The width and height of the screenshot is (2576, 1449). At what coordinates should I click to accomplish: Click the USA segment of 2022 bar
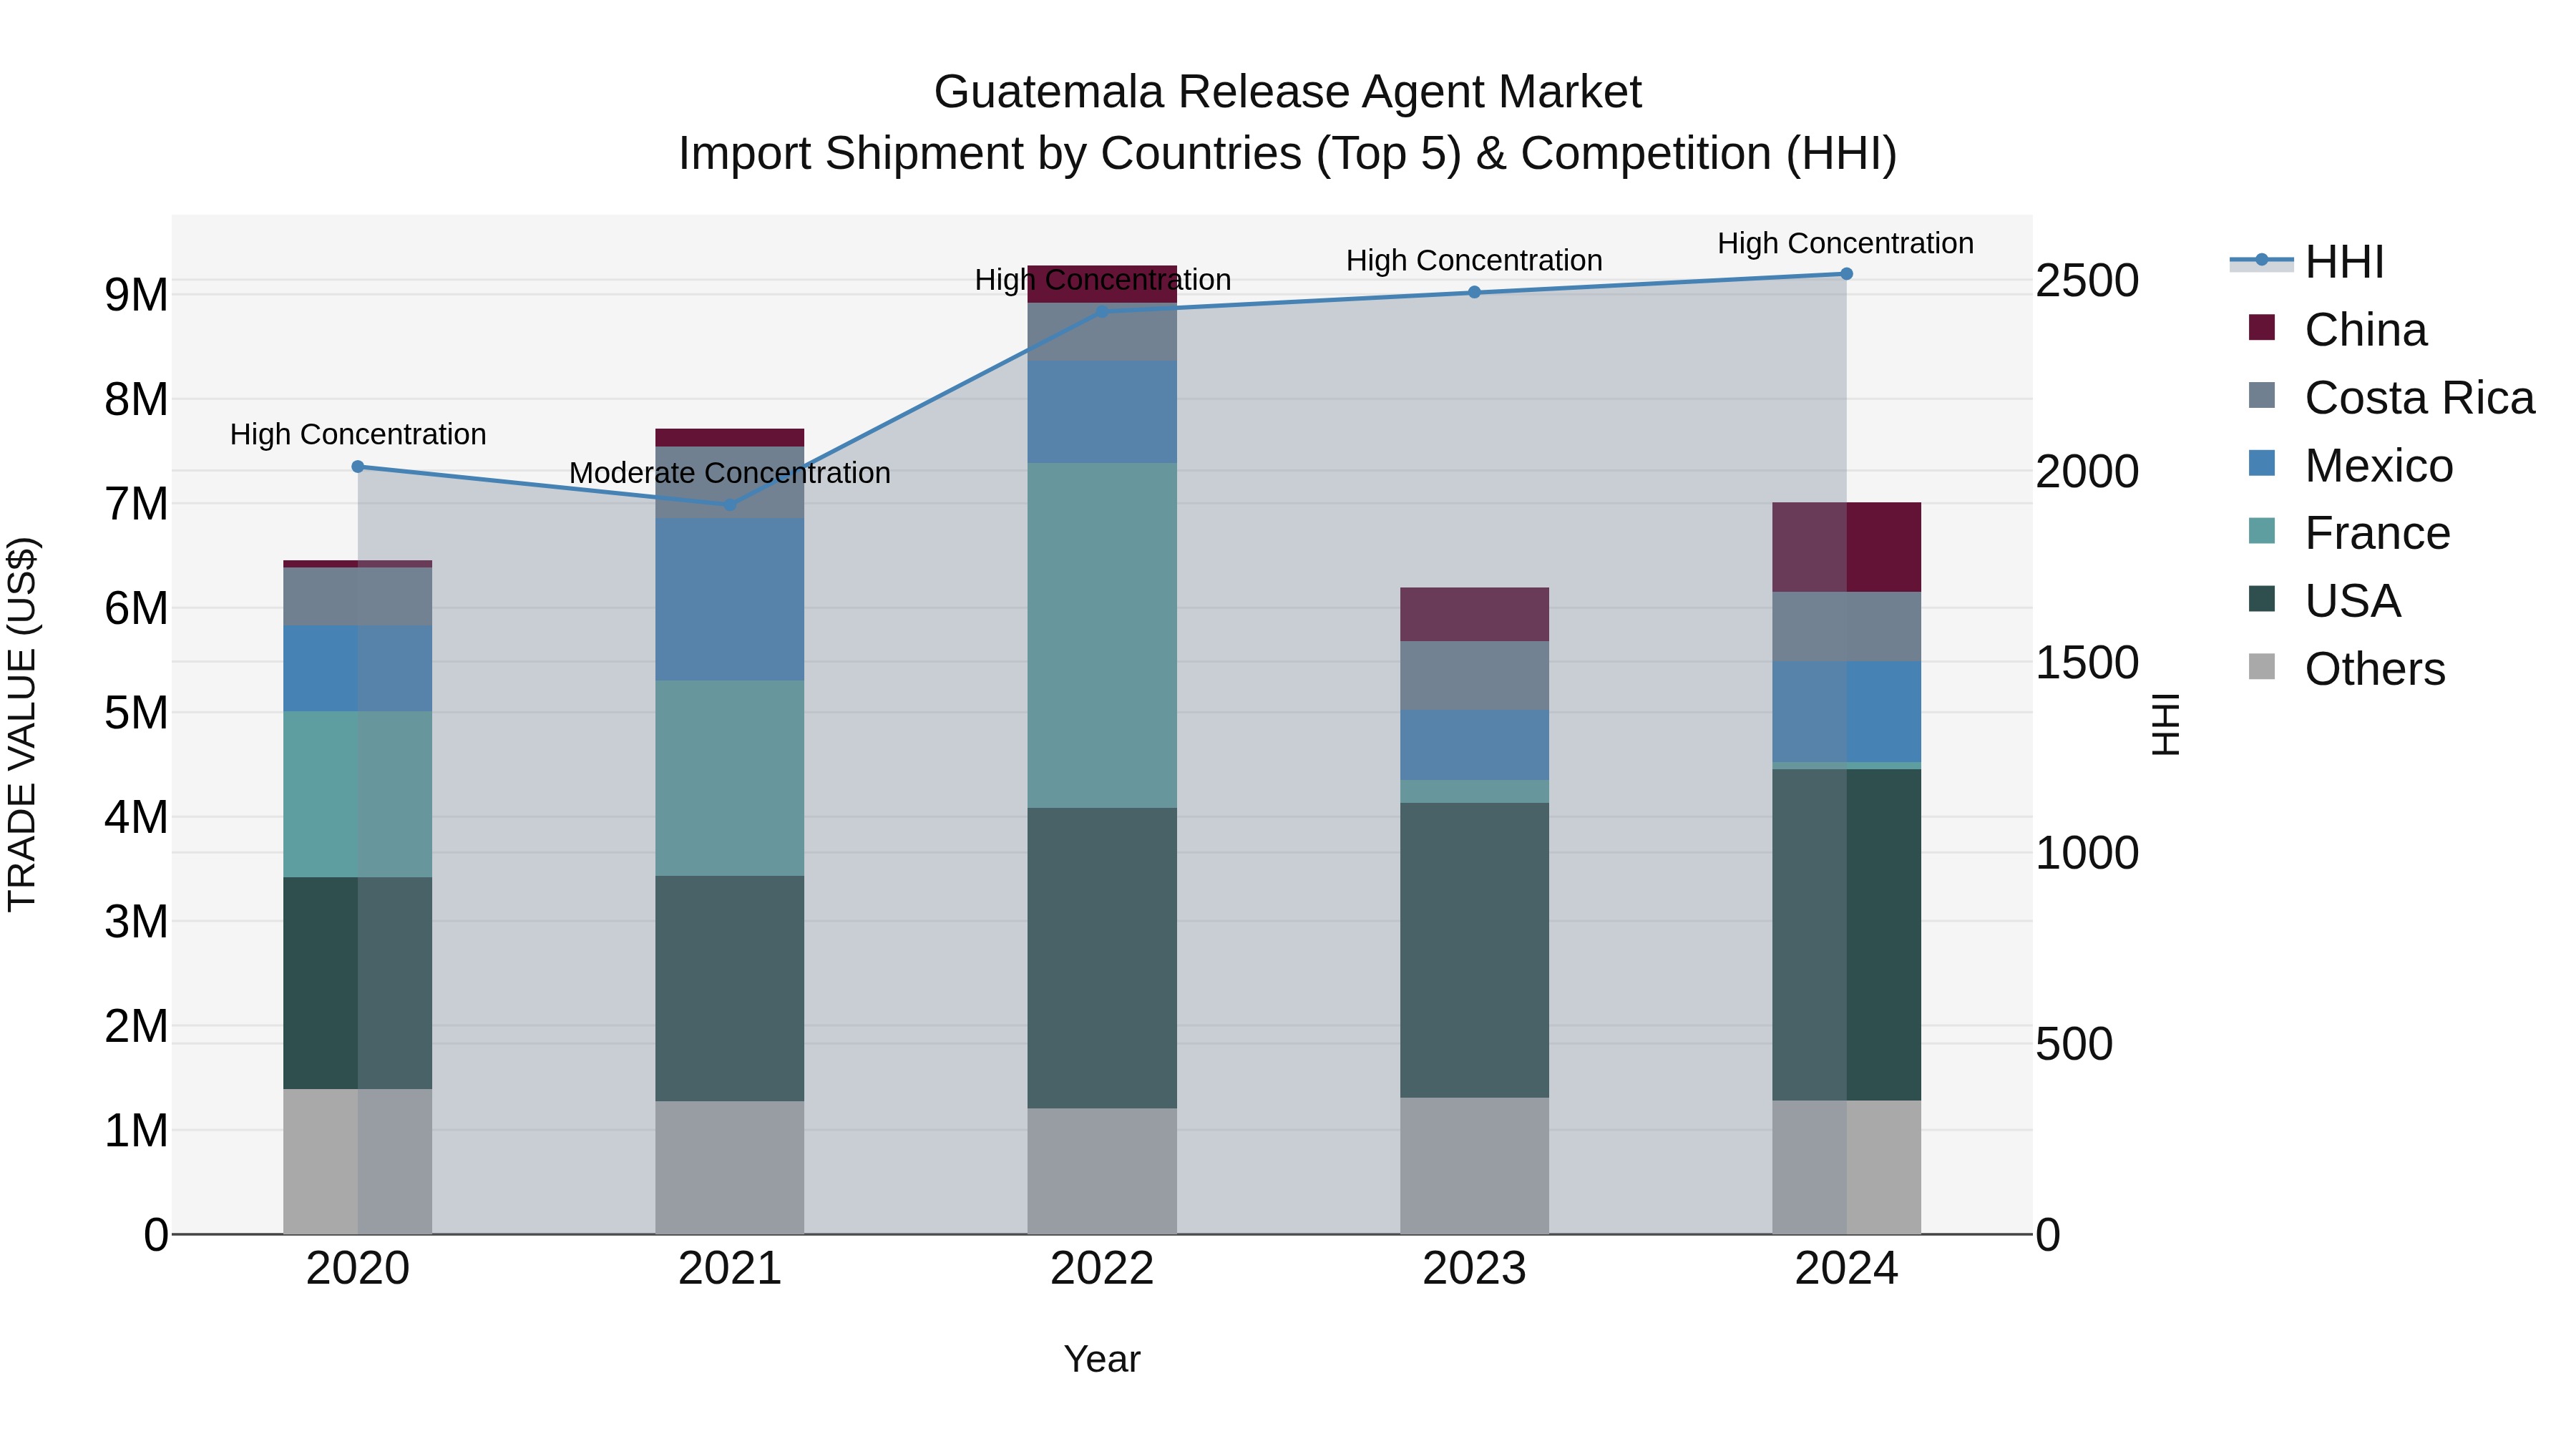click(x=1102, y=958)
